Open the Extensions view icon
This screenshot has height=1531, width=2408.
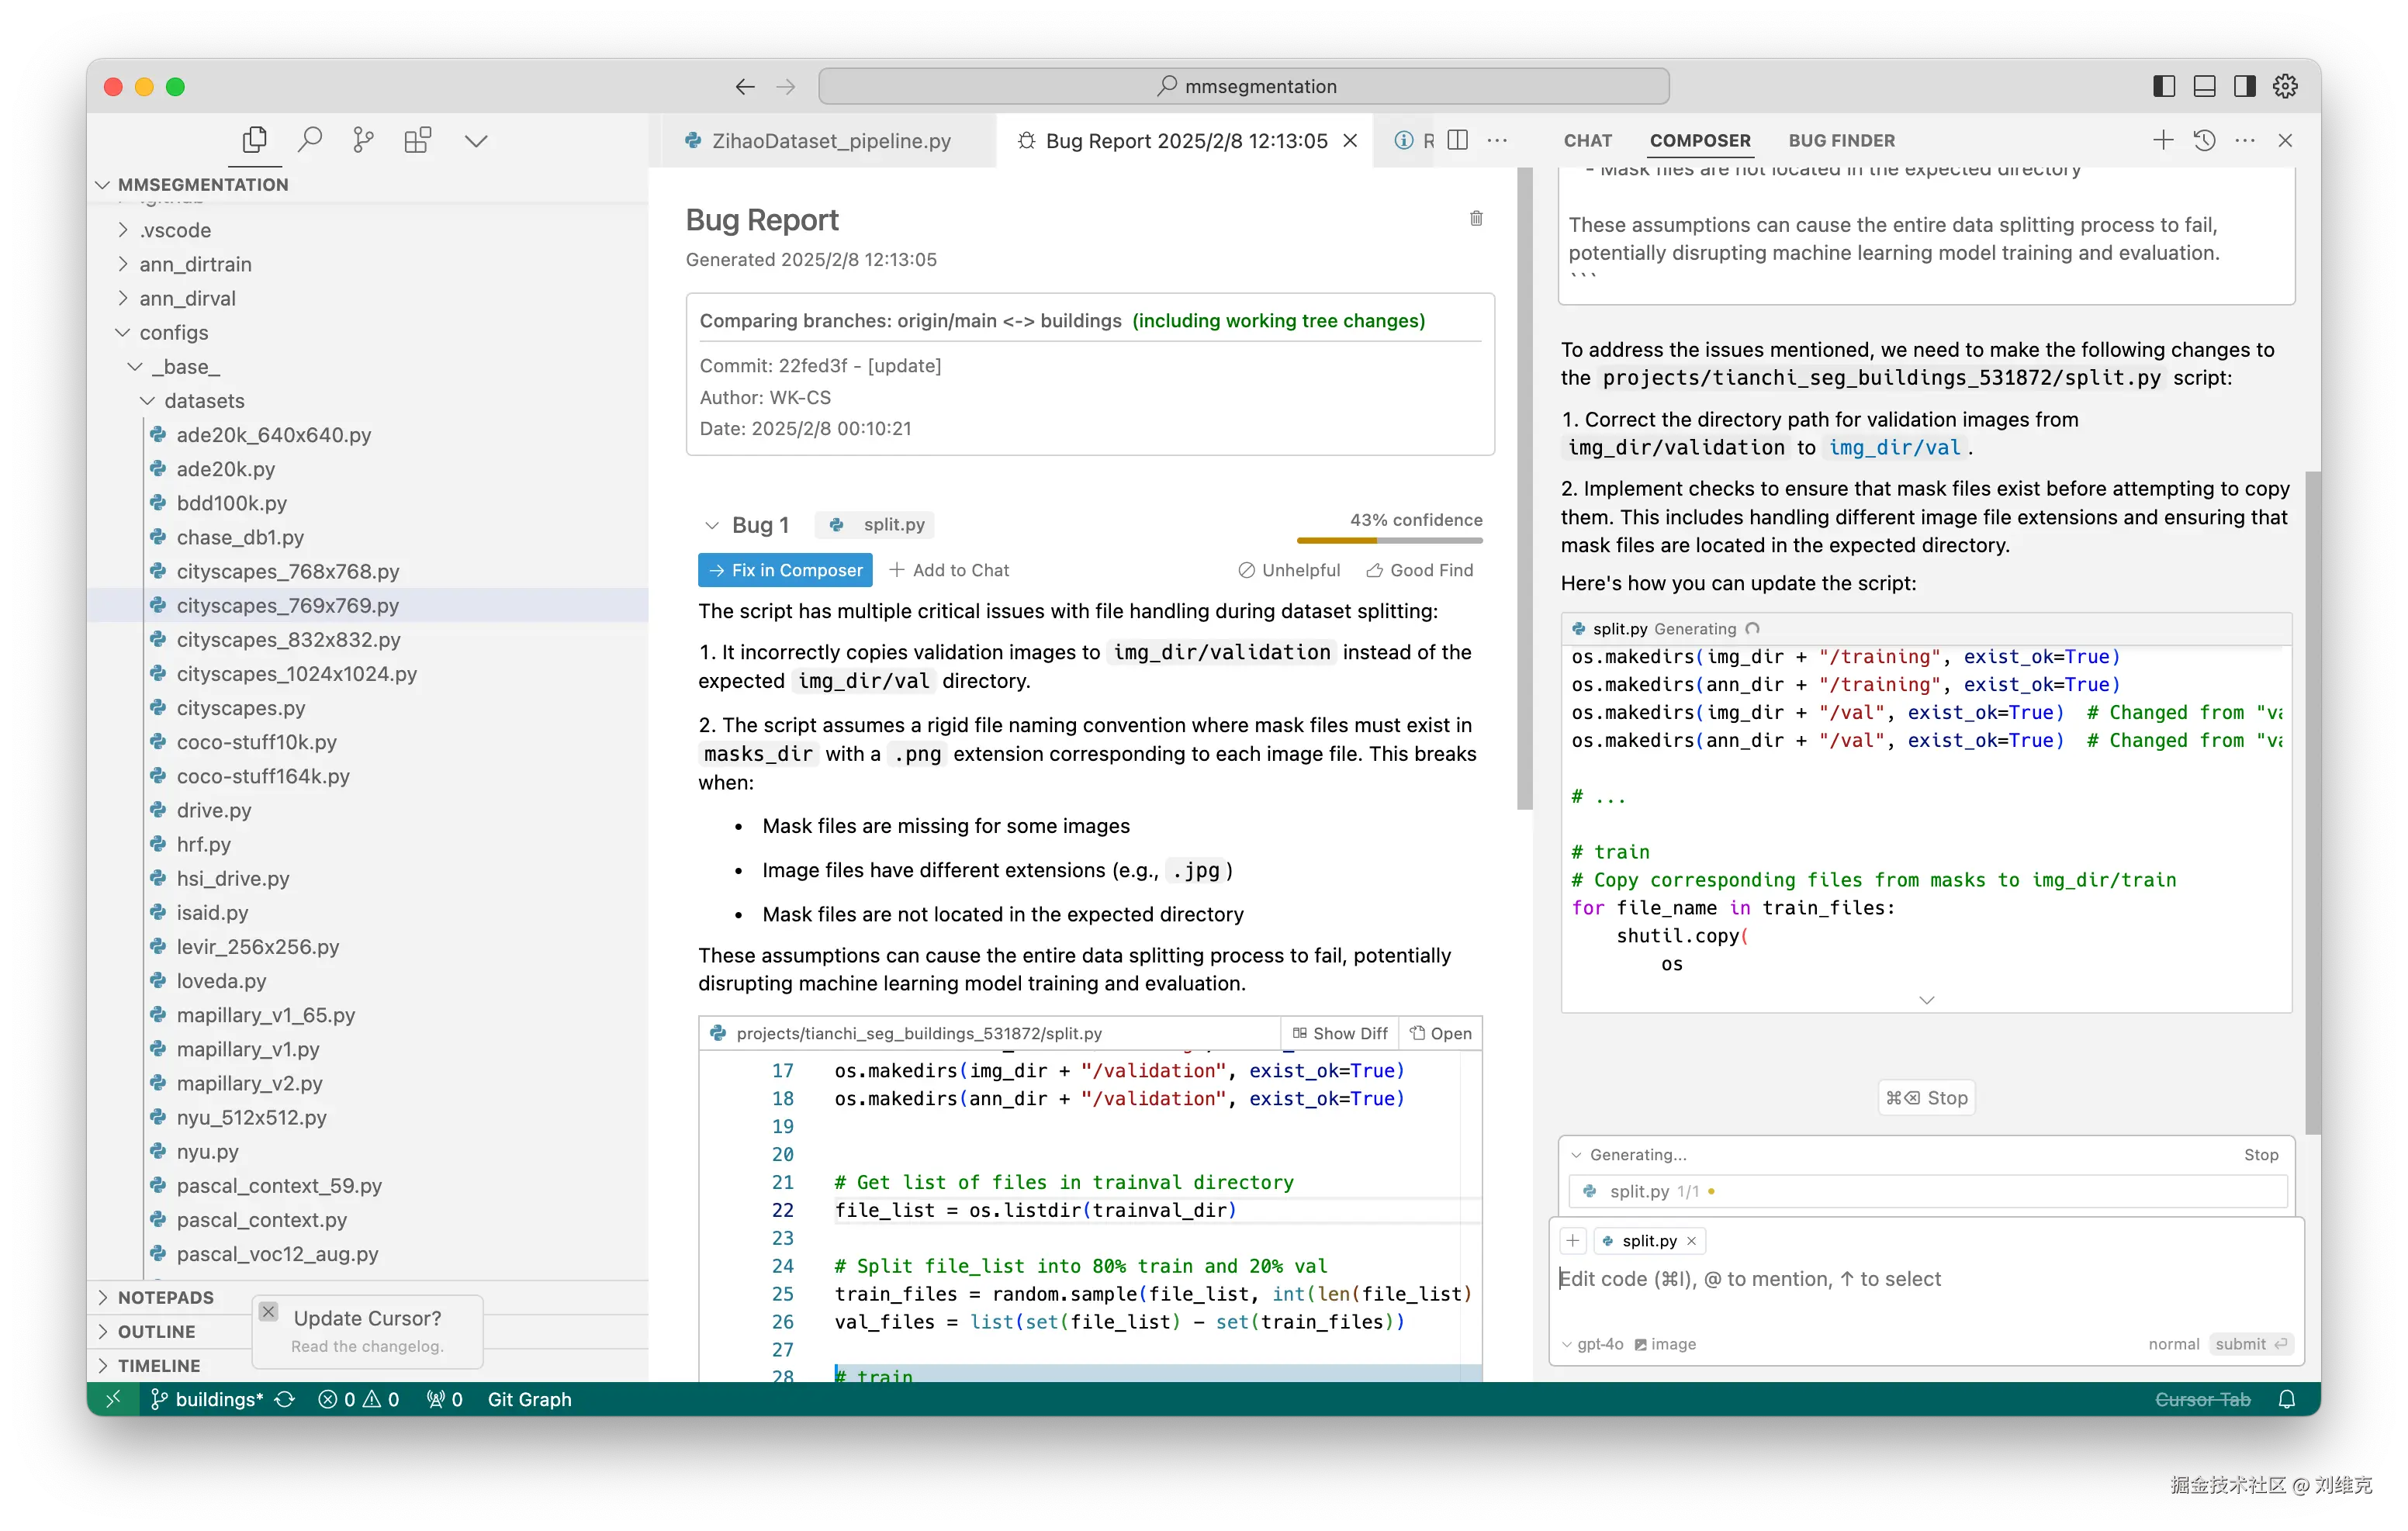[x=417, y=140]
